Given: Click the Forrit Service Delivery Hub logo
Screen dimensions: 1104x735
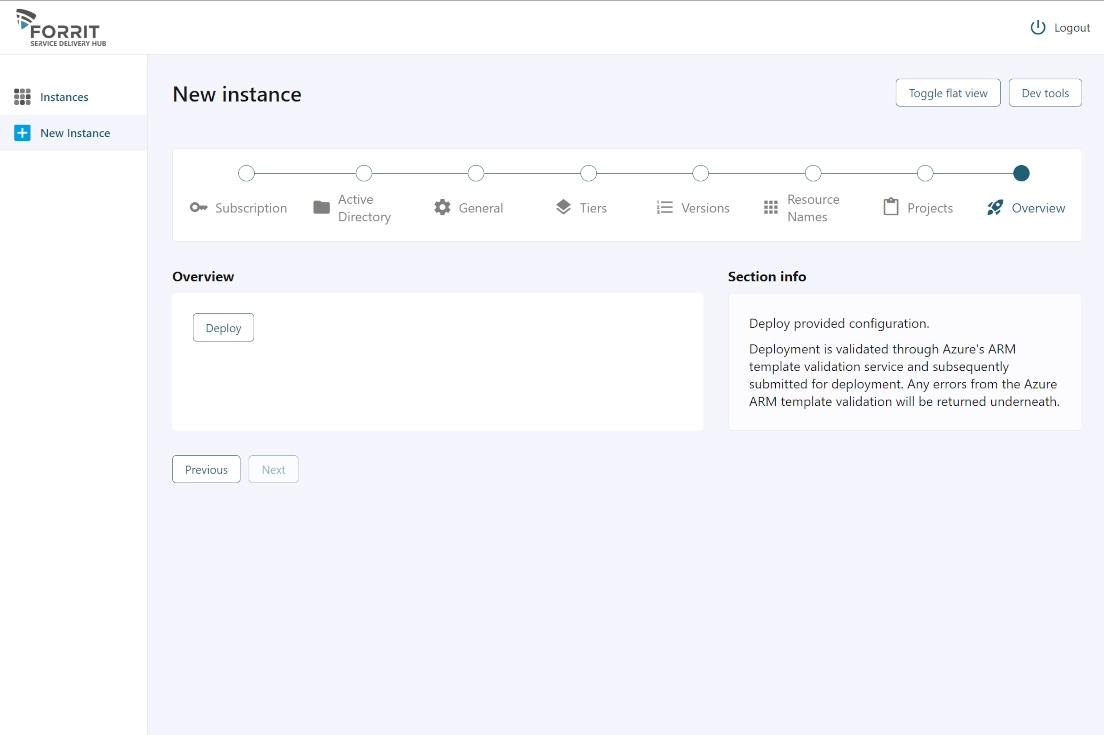Looking at the screenshot, I should click(x=62, y=29).
